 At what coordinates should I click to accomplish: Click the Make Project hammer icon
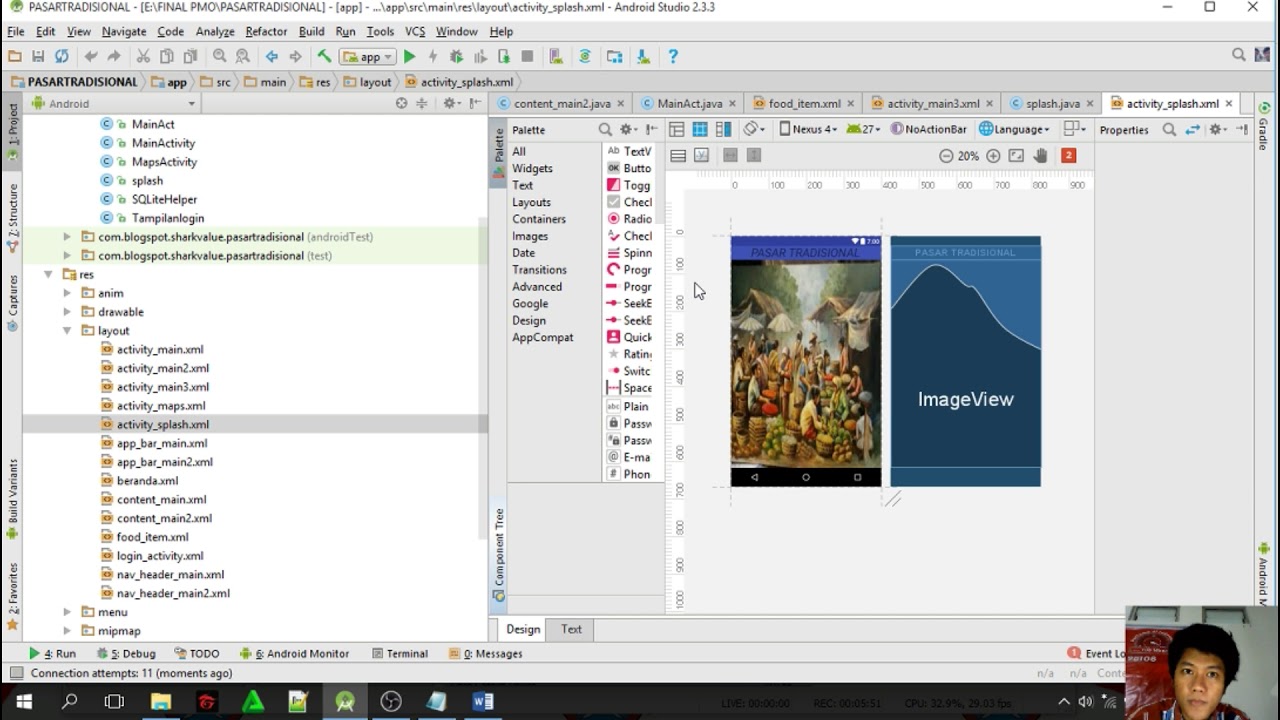(324, 57)
